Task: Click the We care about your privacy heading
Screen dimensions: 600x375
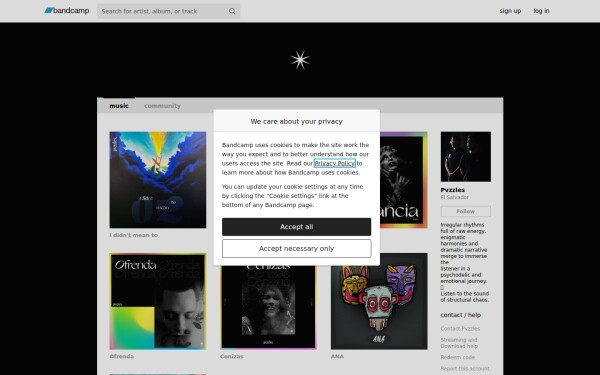Action: [296, 121]
